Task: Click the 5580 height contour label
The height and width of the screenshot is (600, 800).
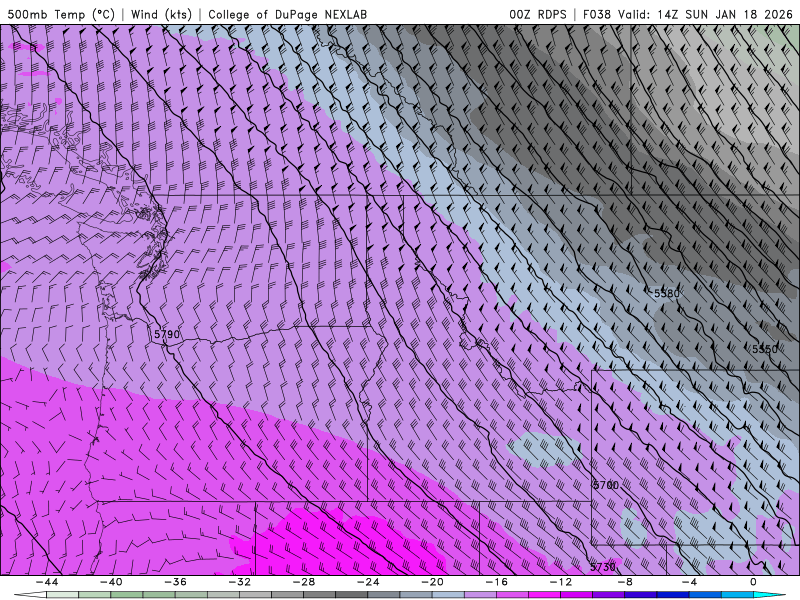Action: 667,293
